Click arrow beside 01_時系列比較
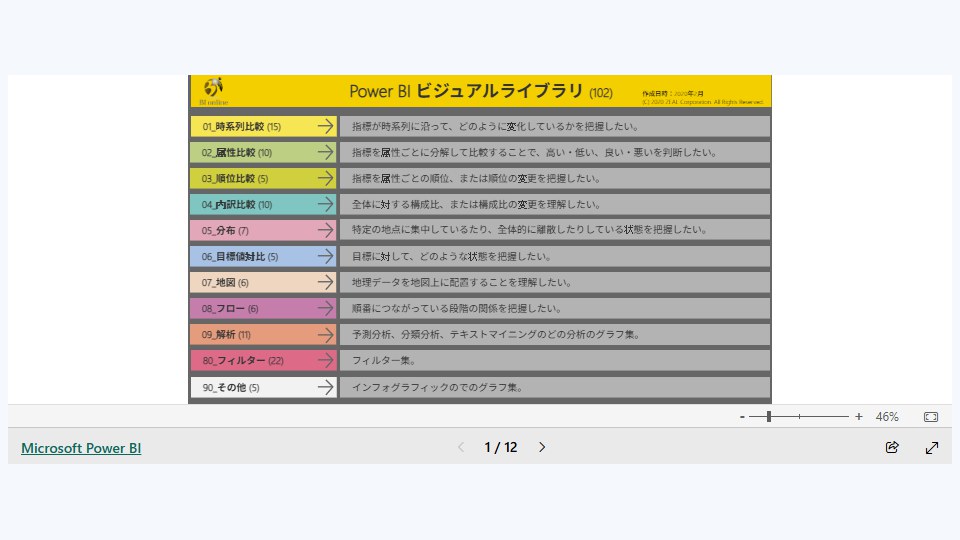Screen dimensions: 960x540 pos(326,126)
